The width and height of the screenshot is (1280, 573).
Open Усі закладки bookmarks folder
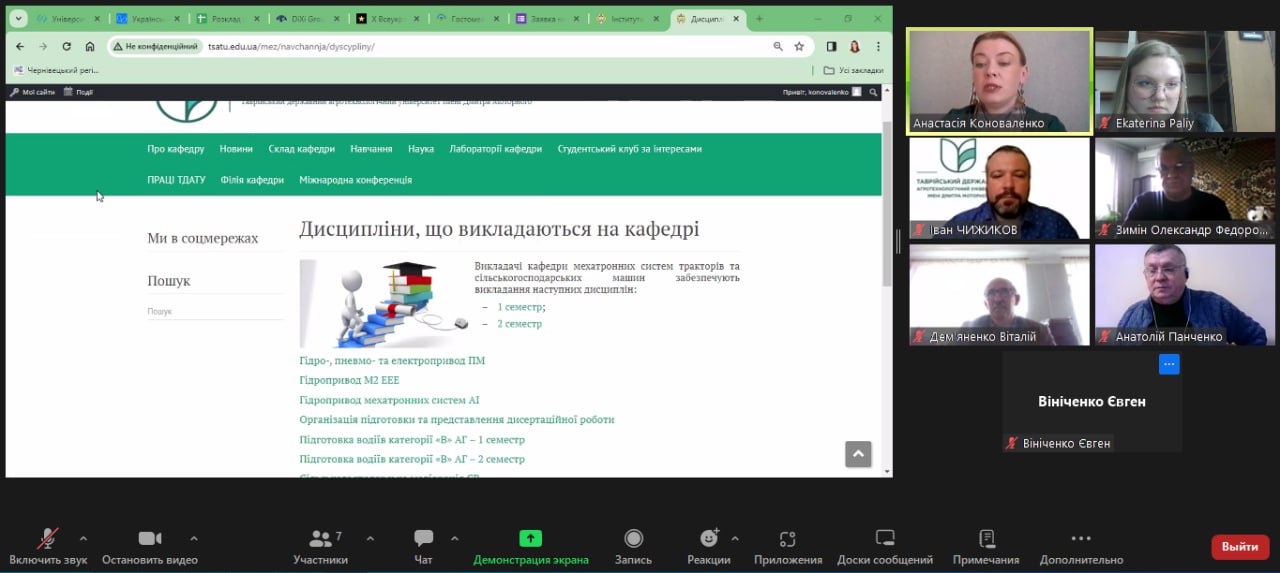coord(854,70)
